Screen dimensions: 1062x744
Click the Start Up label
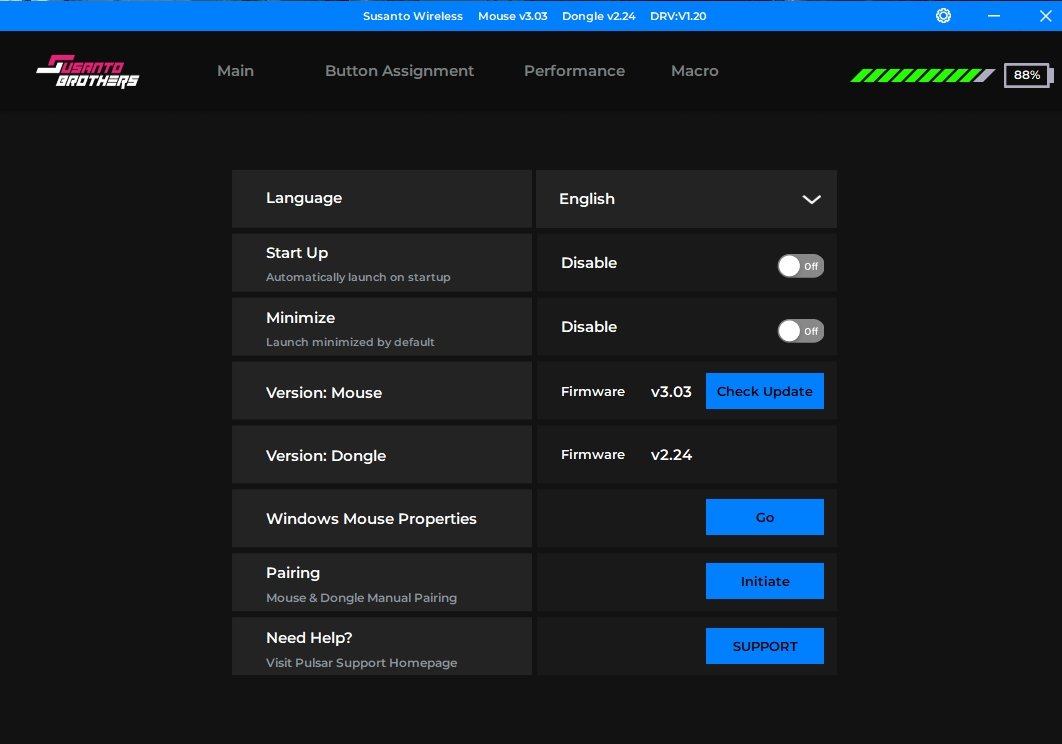[297, 253]
